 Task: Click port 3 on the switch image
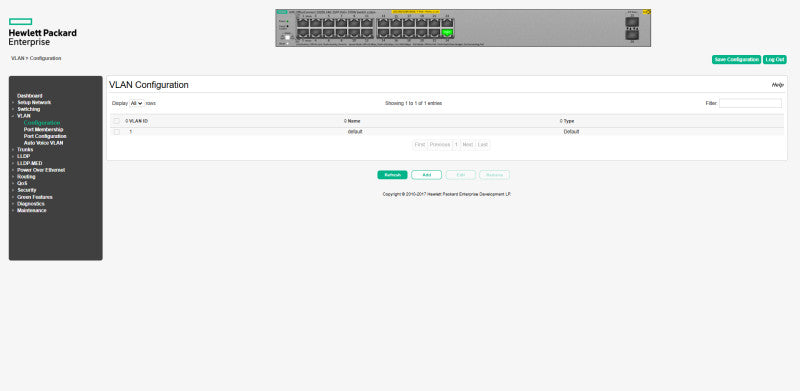(316, 23)
